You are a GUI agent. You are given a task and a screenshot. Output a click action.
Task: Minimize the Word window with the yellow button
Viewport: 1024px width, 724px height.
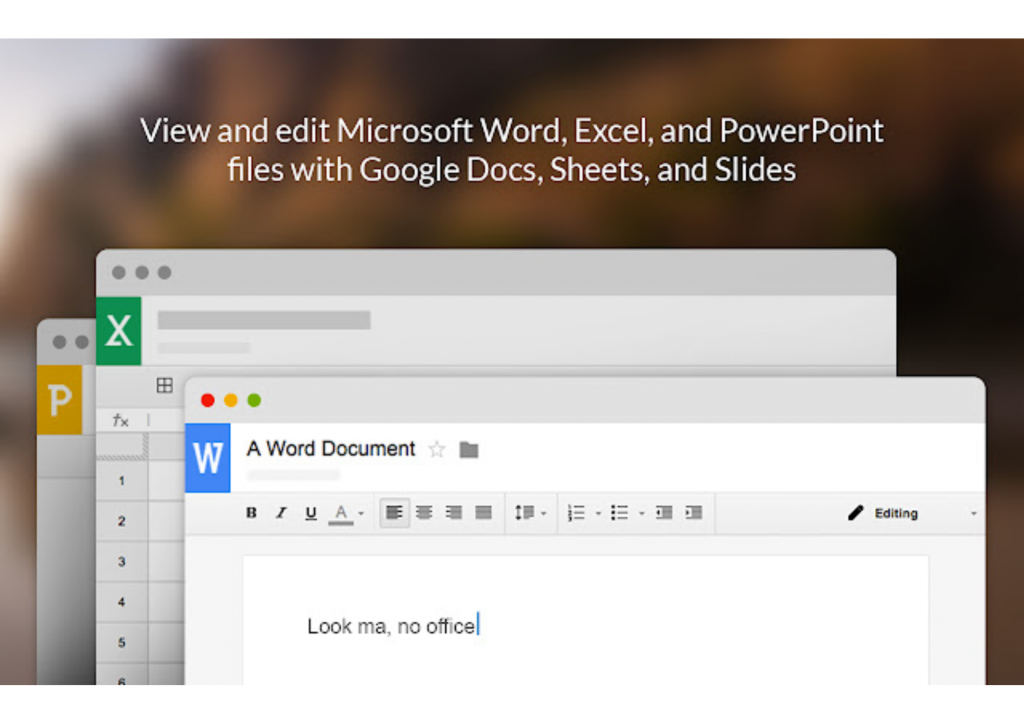pos(231,400)
